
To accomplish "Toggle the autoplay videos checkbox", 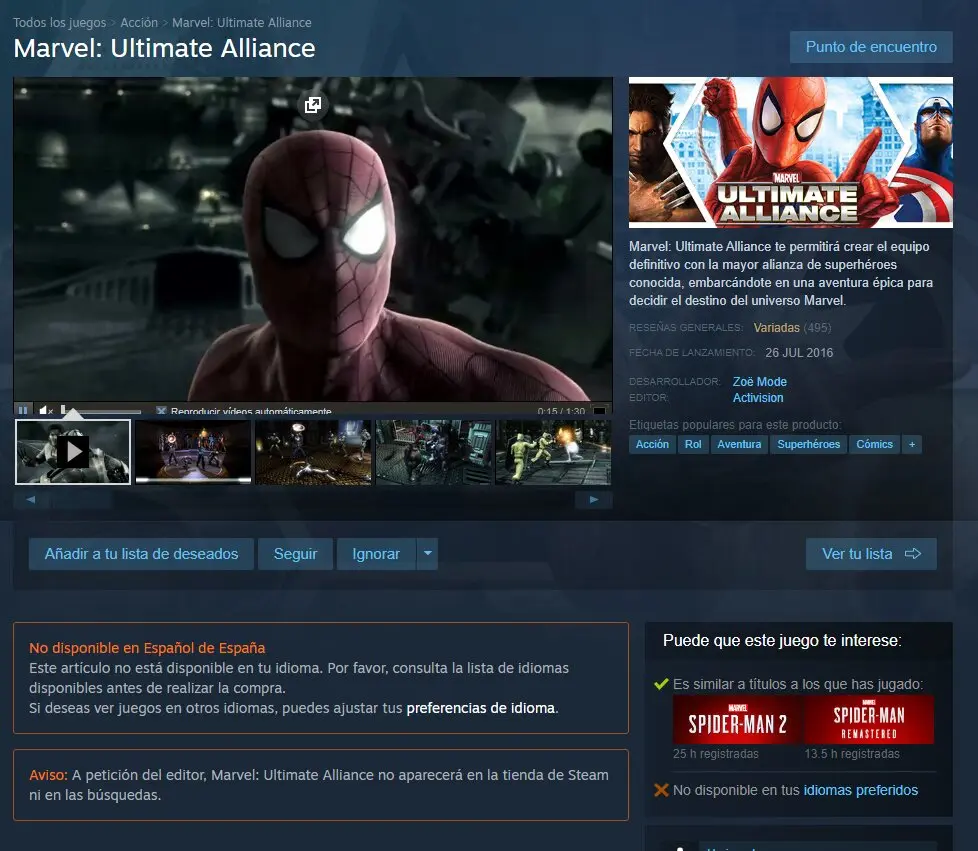I will (x=161, y=411).
